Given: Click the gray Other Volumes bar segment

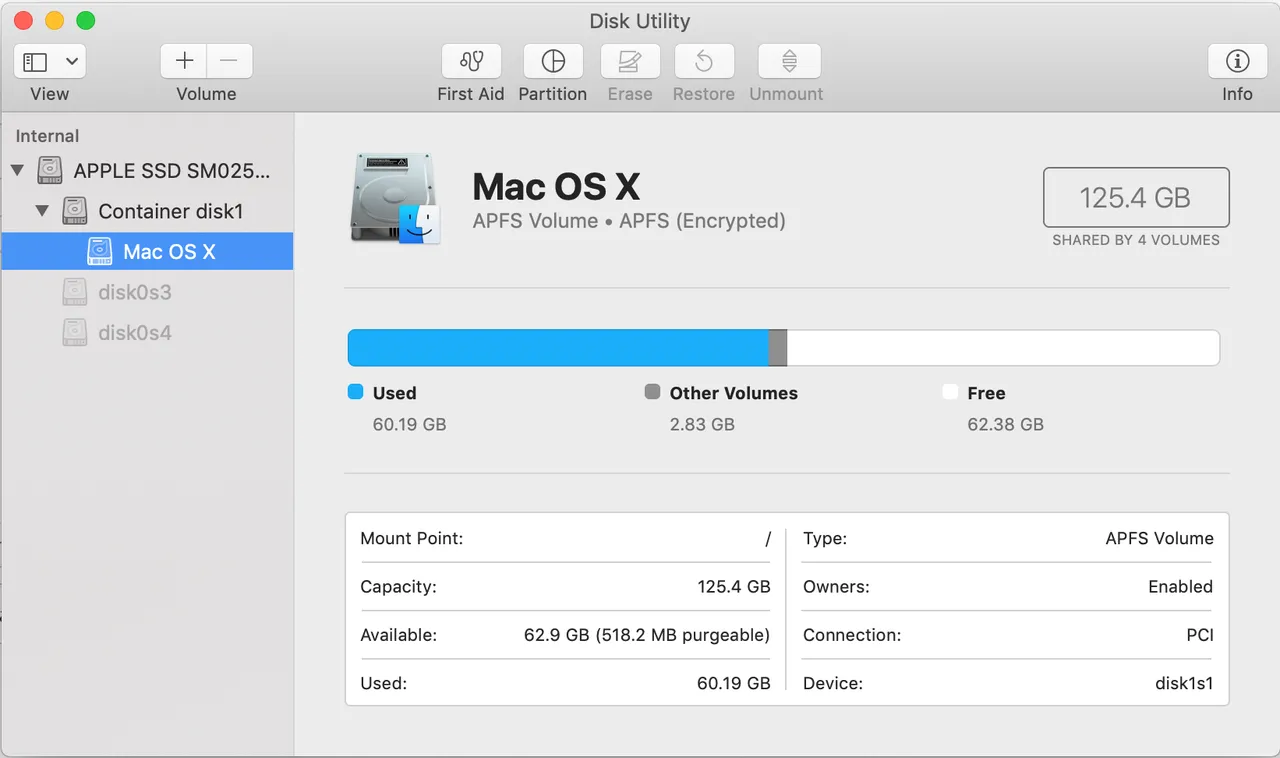Looking at the screenshot, I should [778, 348].
